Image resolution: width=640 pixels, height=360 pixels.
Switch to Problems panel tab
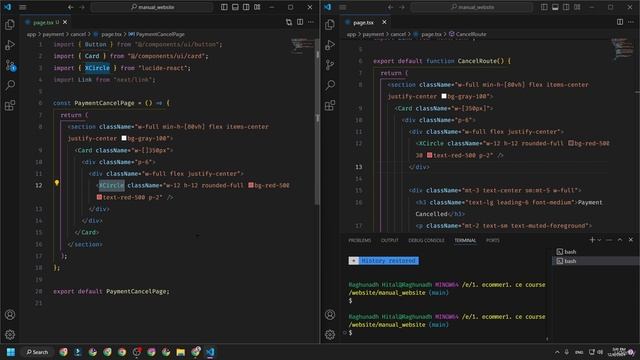tap(360, 240)
